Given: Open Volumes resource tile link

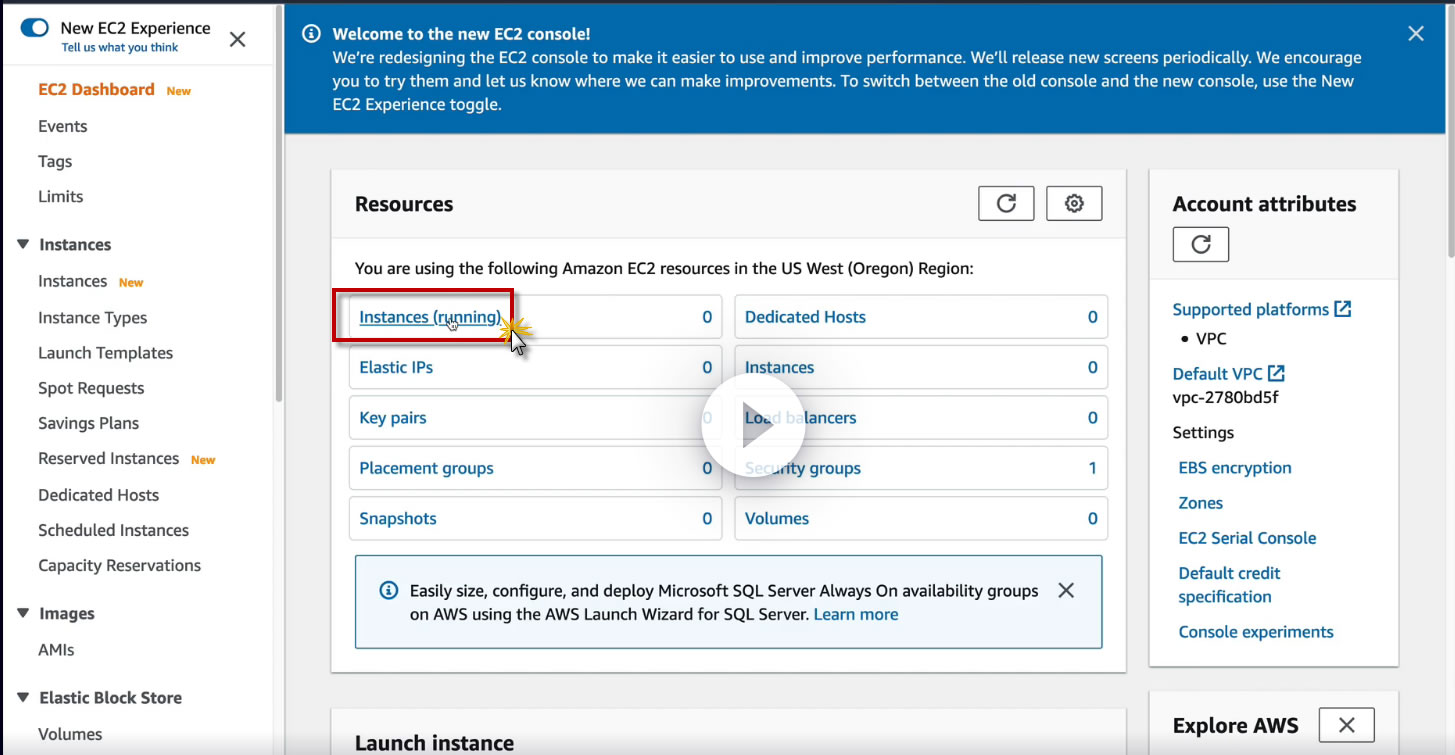Looking at the screenshot, I should click(x=777, y=519).
